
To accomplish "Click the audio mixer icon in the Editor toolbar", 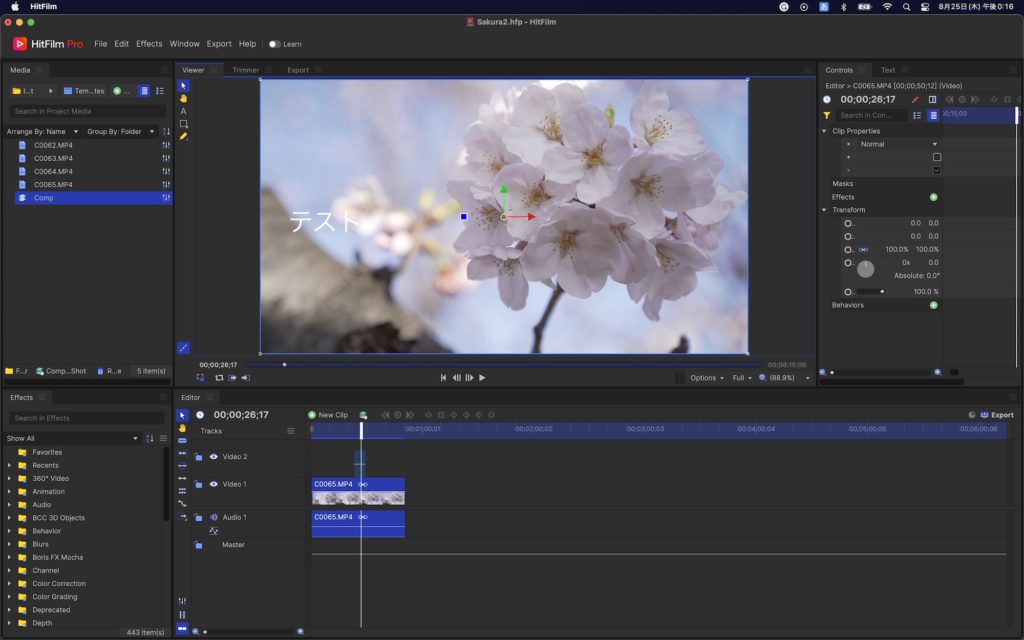I will (x=182, y=600).
